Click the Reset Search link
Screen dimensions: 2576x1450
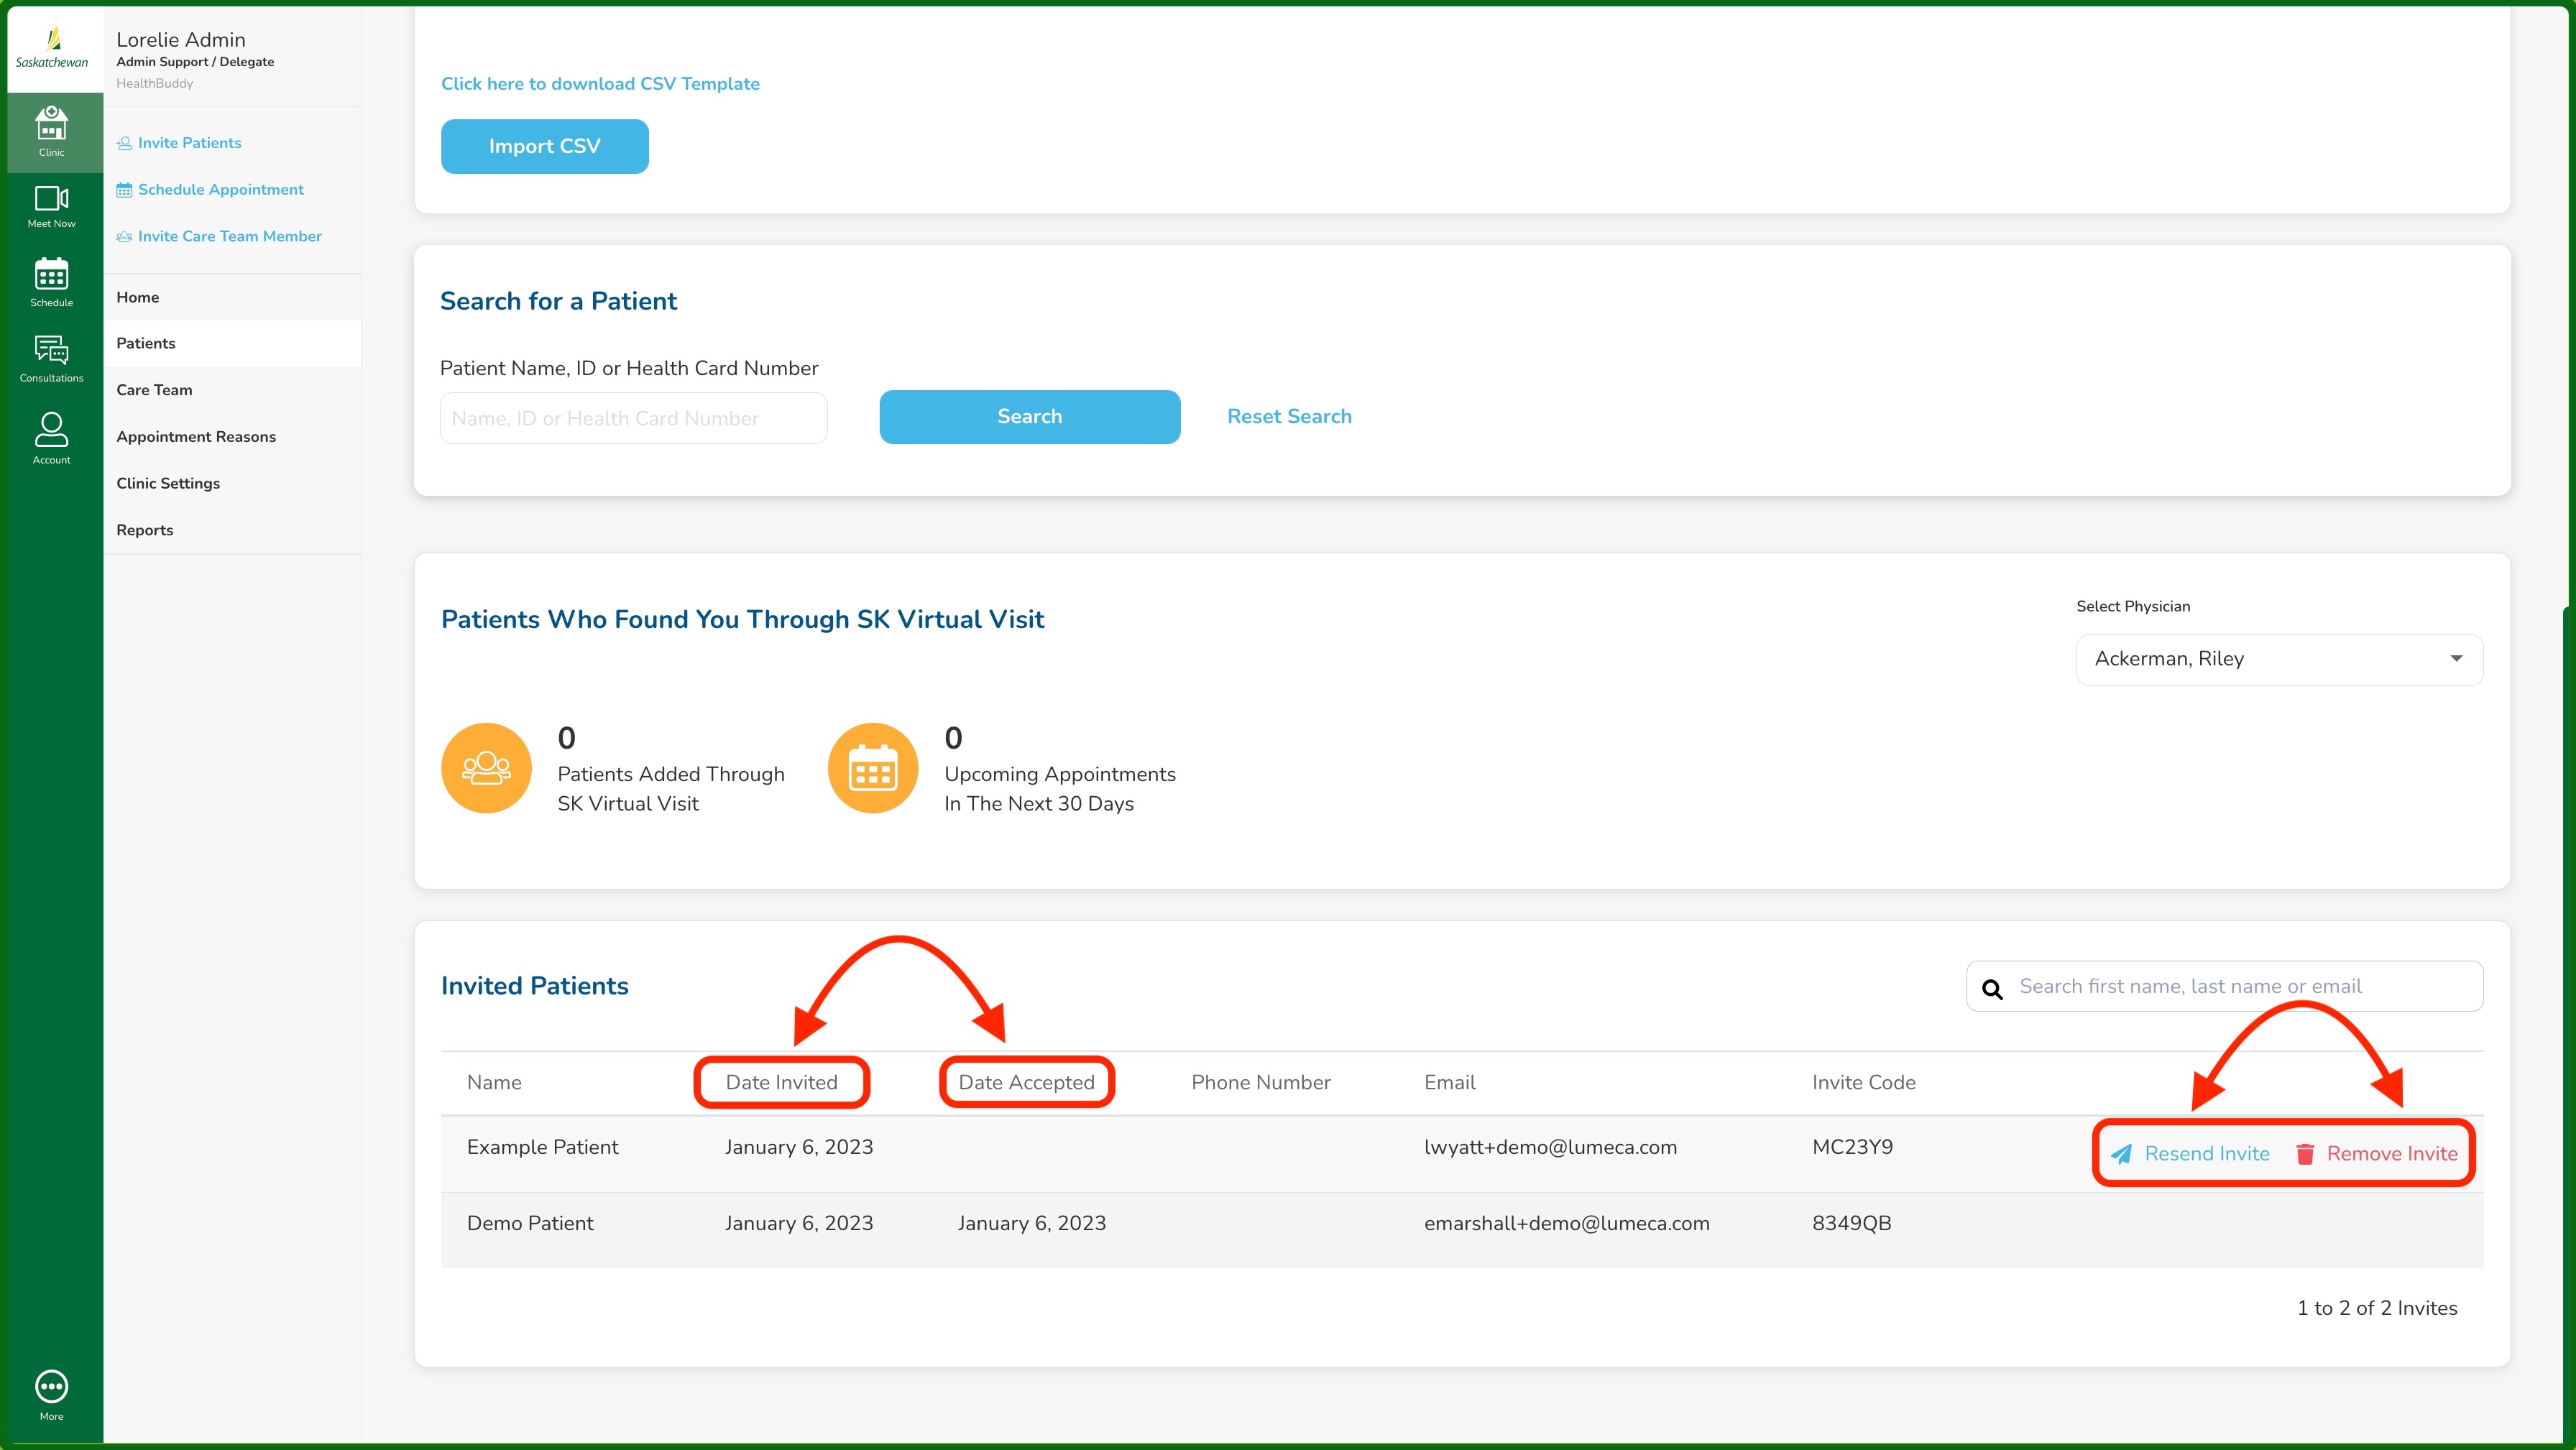(1288, 416)
